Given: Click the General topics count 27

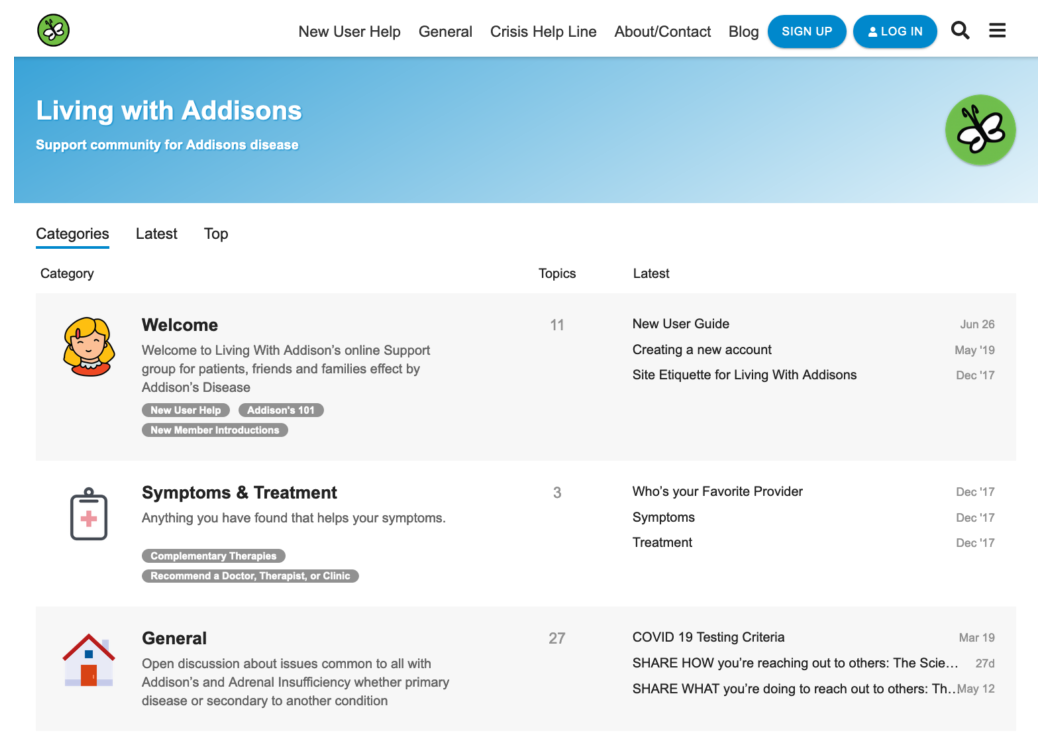Looking at the screenshot, I should [x=557, y=638].
